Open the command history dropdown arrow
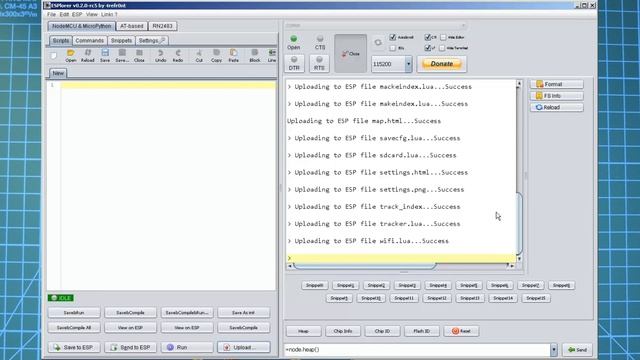The width and height of the screenshot is (640, 360). point(554,350)
